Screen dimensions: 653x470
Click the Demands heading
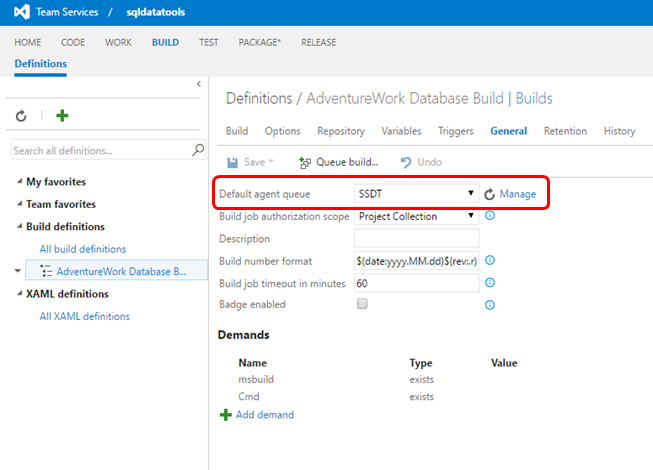(244, 335)
